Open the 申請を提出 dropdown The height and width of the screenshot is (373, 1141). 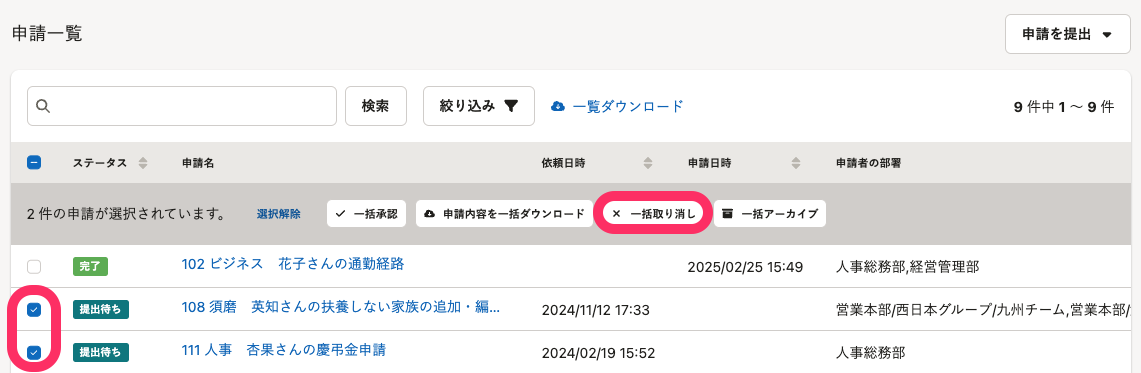point(1067,34)
